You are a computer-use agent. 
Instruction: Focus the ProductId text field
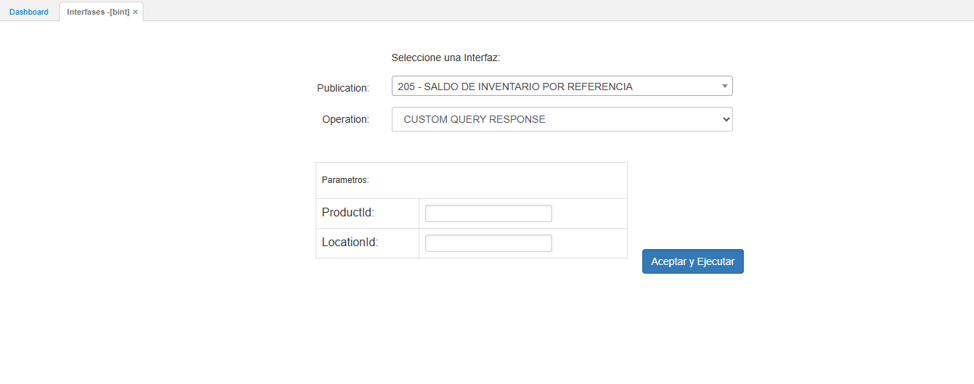click(488, 214)
